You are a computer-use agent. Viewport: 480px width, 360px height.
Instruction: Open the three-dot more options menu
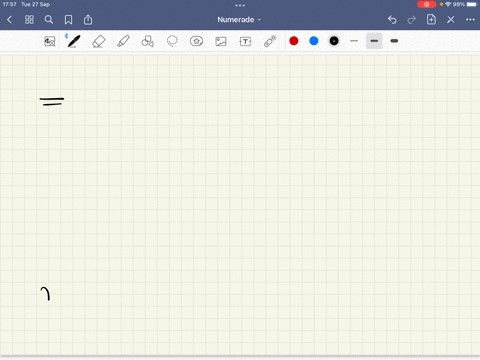coord(470,20)
